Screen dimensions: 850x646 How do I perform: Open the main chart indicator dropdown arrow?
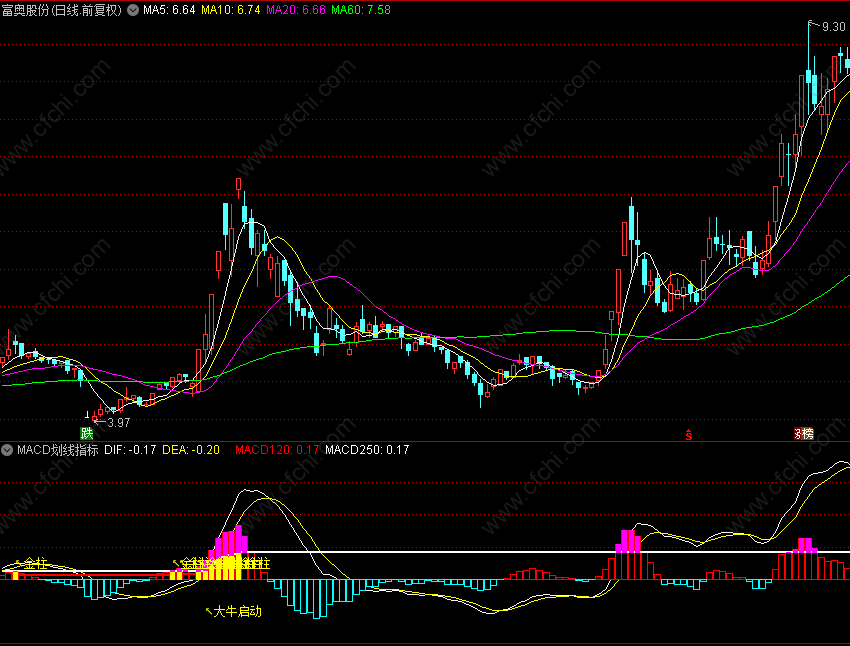point(133,10)
